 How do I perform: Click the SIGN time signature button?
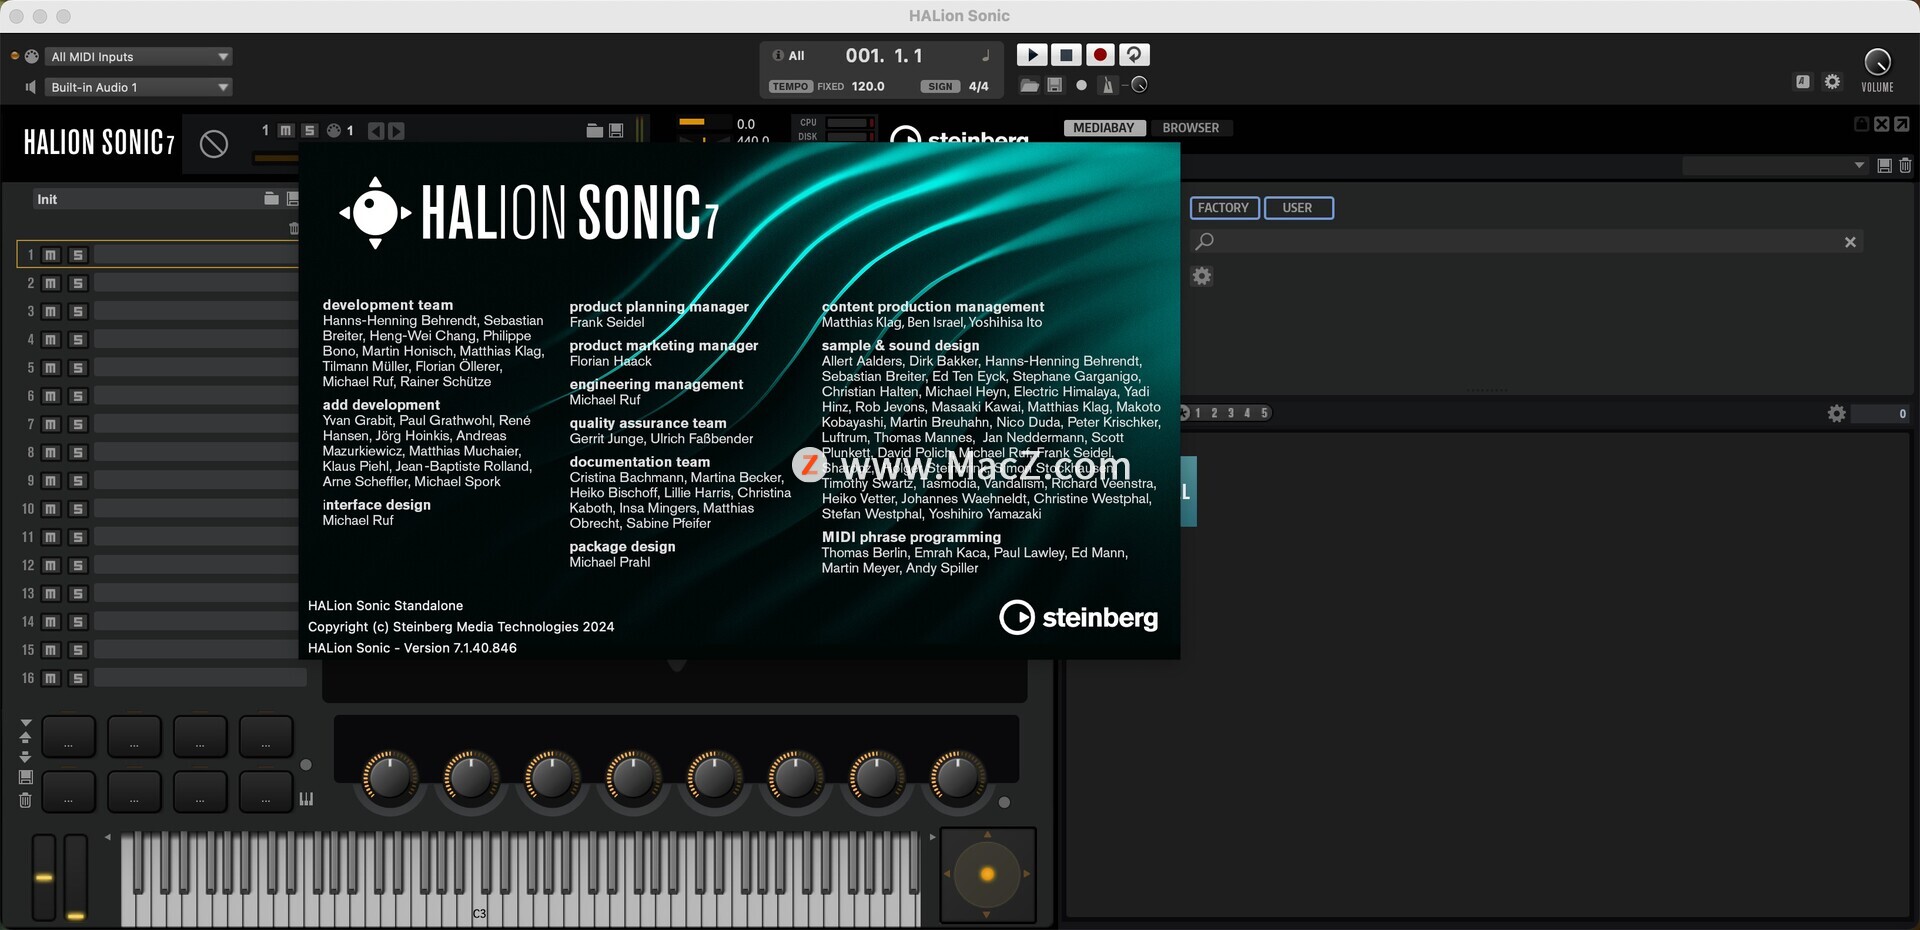(x=940, y=87)
